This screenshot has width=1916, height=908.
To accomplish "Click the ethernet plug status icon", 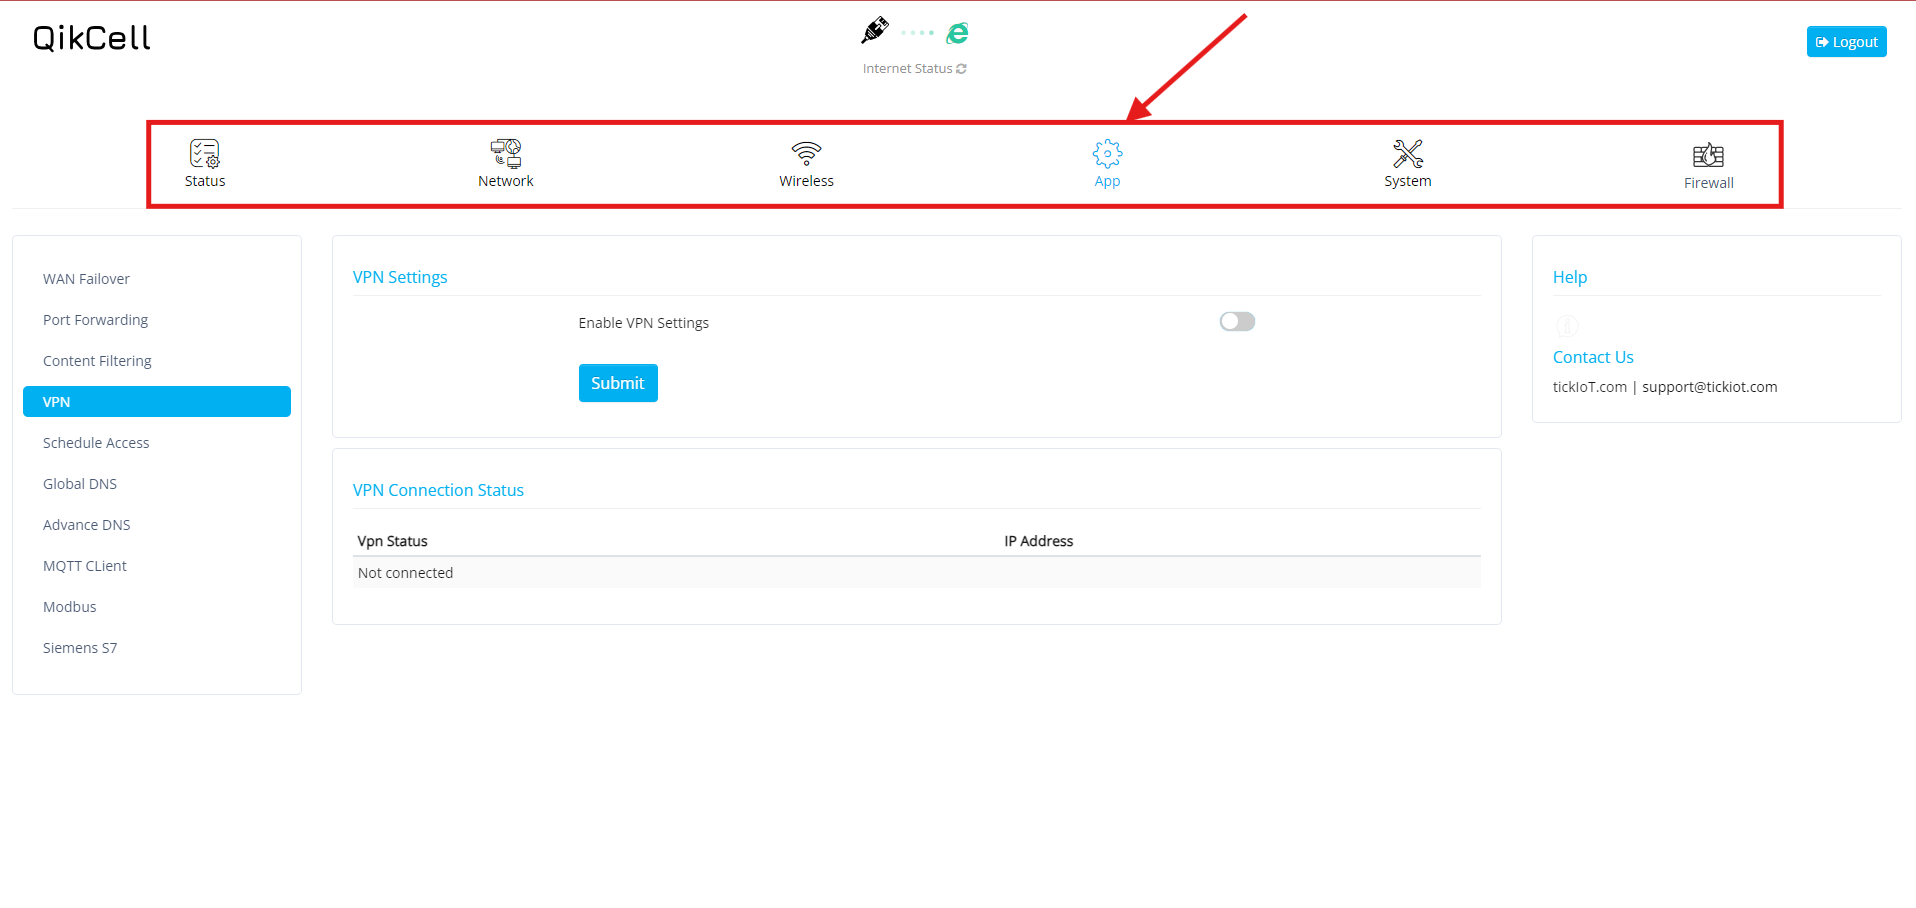I will tap(875, 31).
